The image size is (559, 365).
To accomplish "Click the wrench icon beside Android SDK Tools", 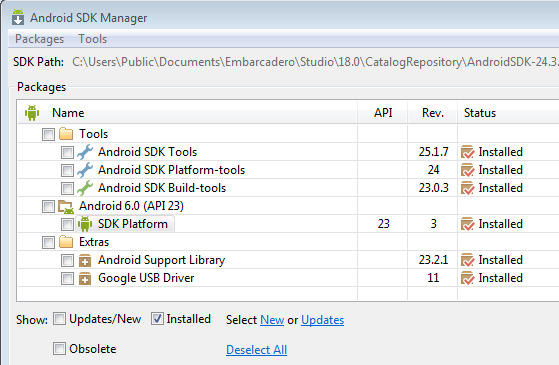I will (x=85, y=152).
